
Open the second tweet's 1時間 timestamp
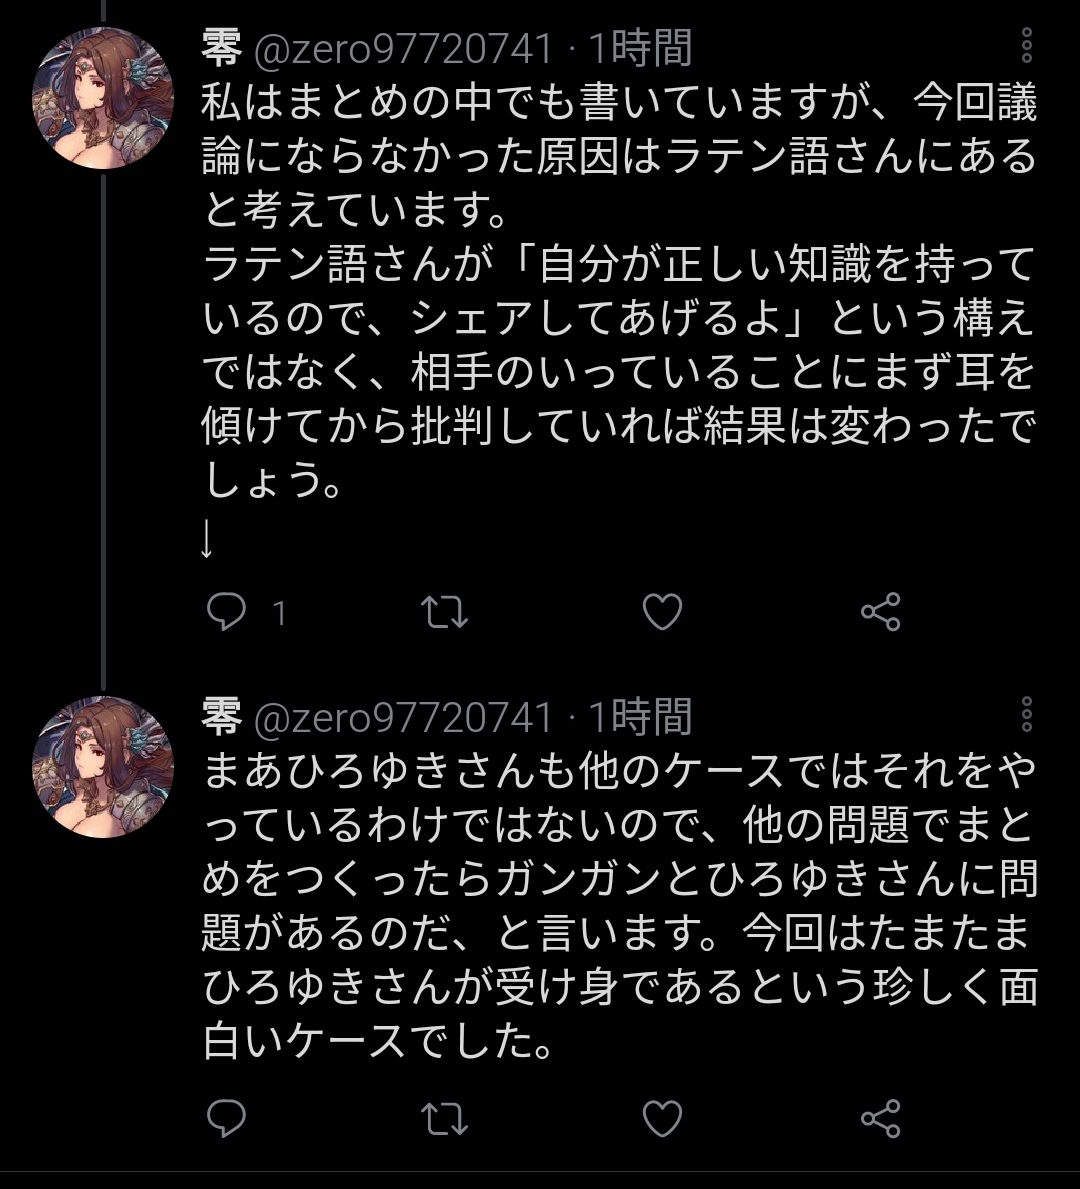(x=640, y=717)
